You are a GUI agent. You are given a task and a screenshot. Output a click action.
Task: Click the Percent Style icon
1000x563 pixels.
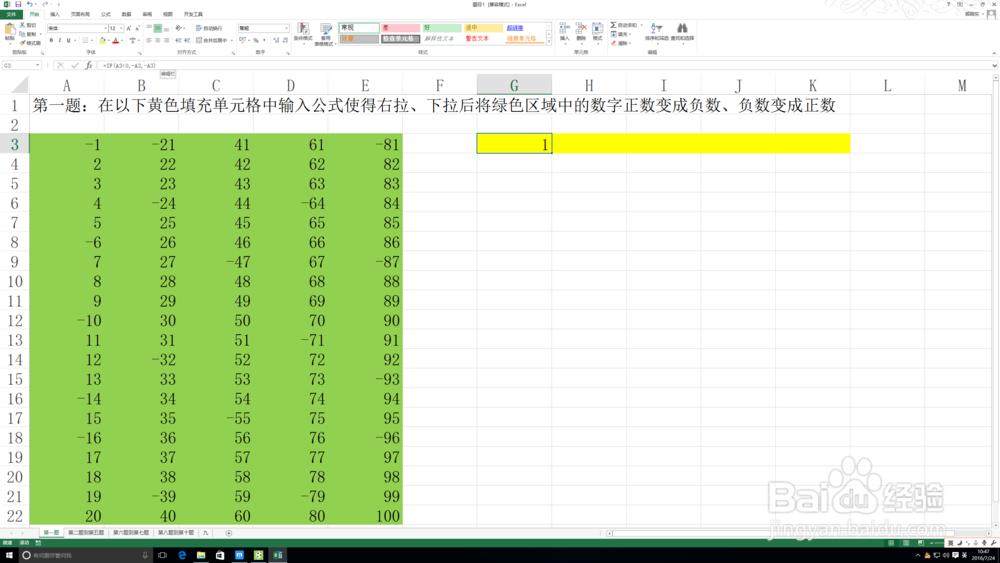click(256, 40)
